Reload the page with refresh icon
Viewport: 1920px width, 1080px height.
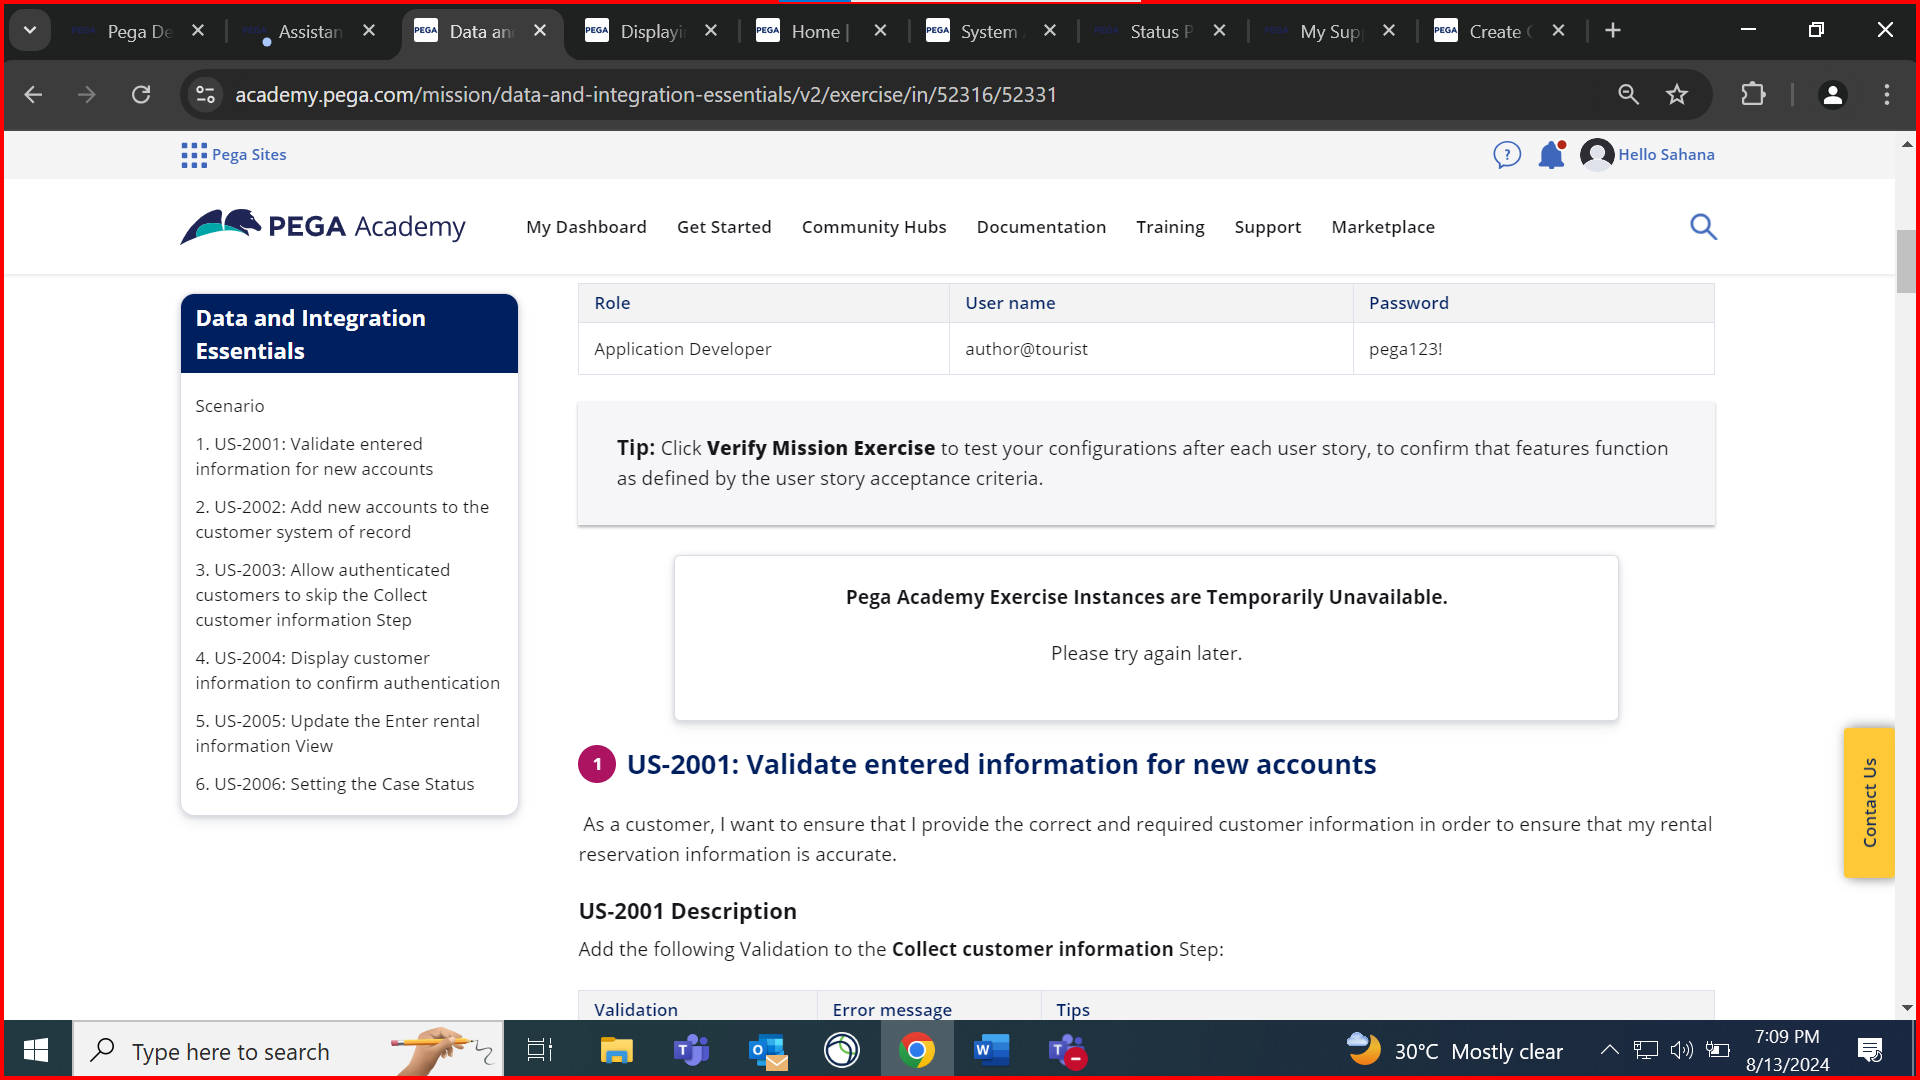pyautogui.click(x=141, y=95)
